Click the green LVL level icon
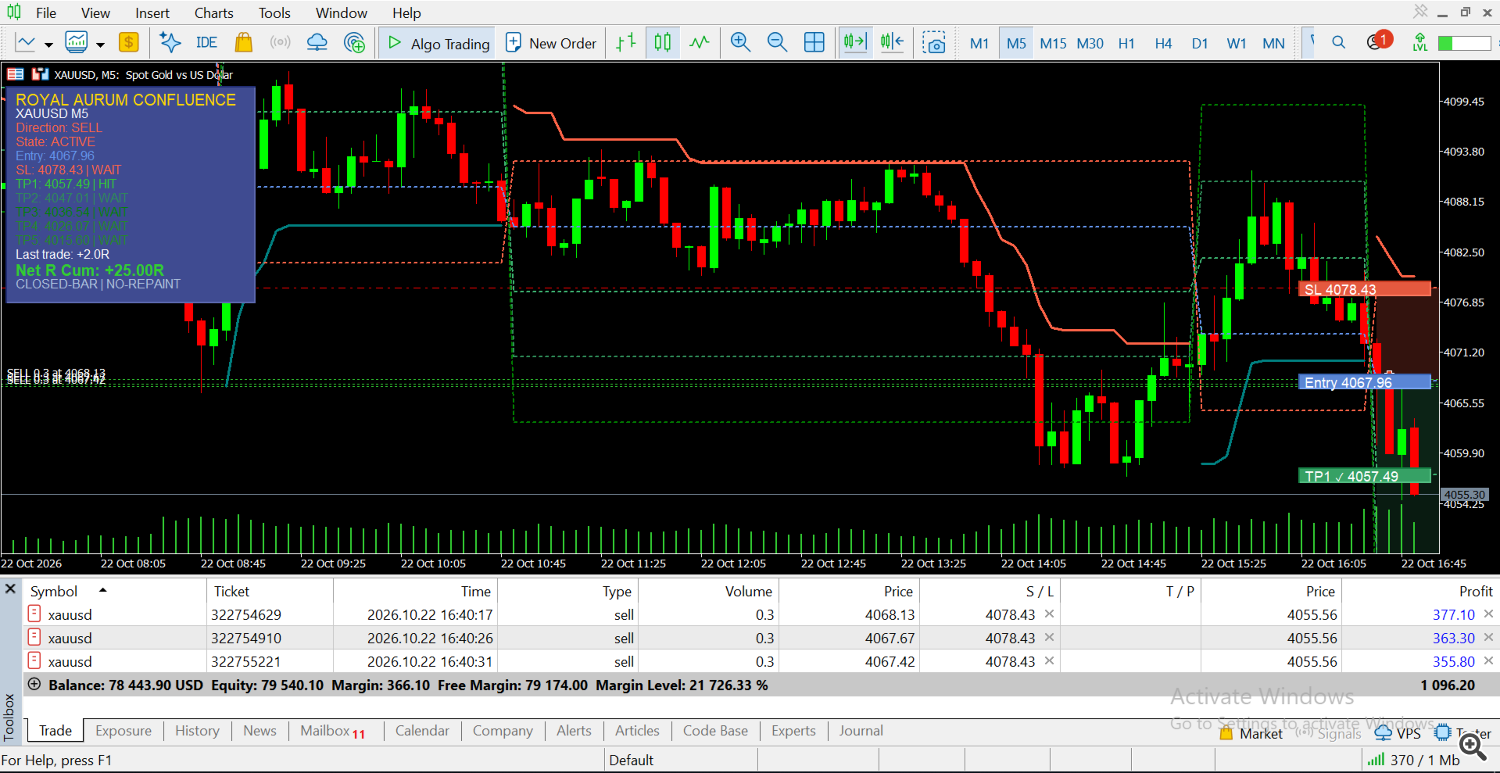Viewport: 1500px width, 773px height. point(1419,42)
